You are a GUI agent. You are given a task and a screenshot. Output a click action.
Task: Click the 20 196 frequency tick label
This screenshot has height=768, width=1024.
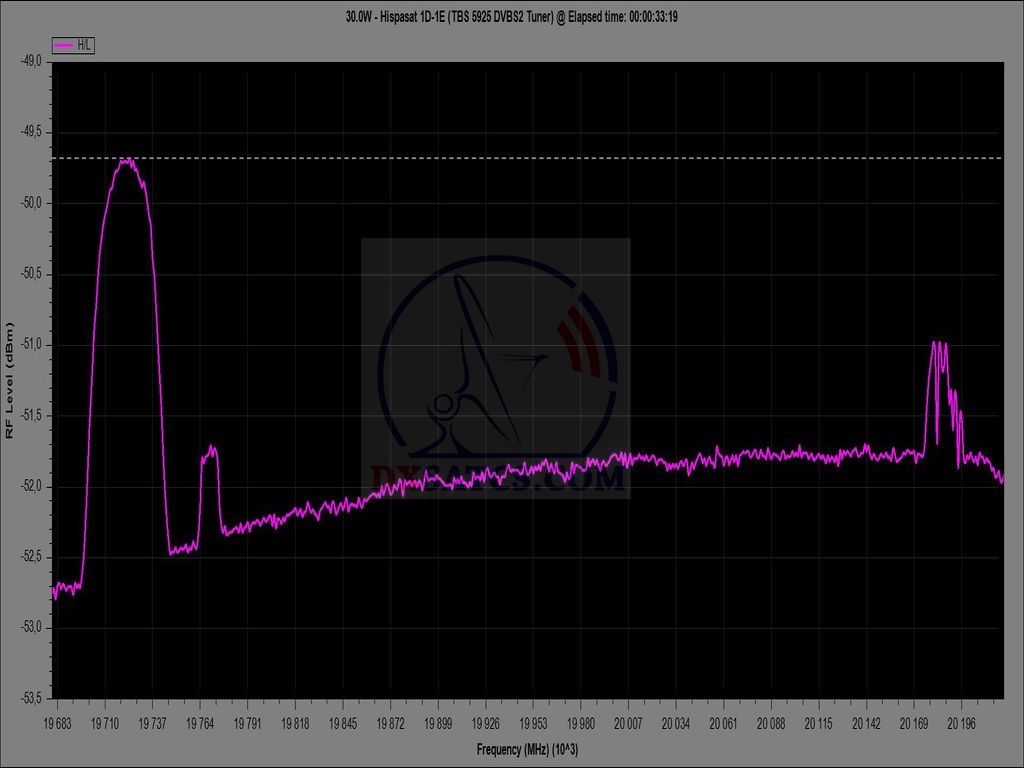point(961,722)
